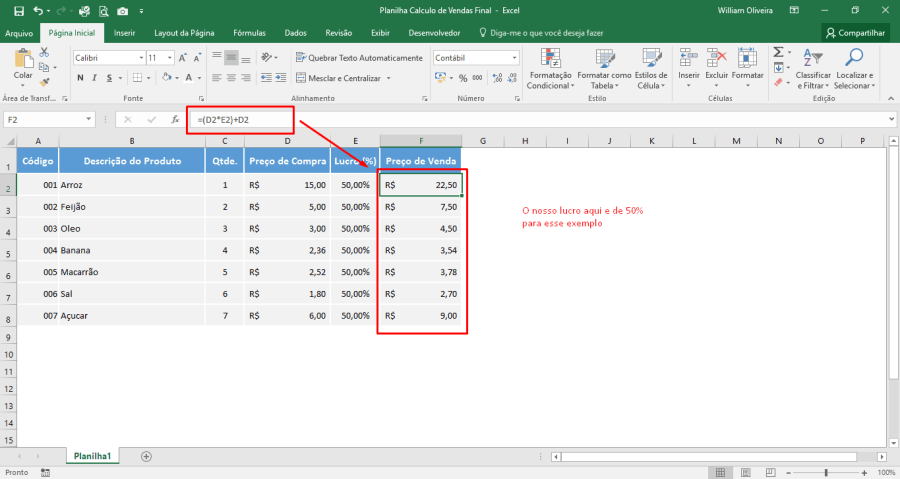Switch to Fórmulas tab

(x=250, y=33)
